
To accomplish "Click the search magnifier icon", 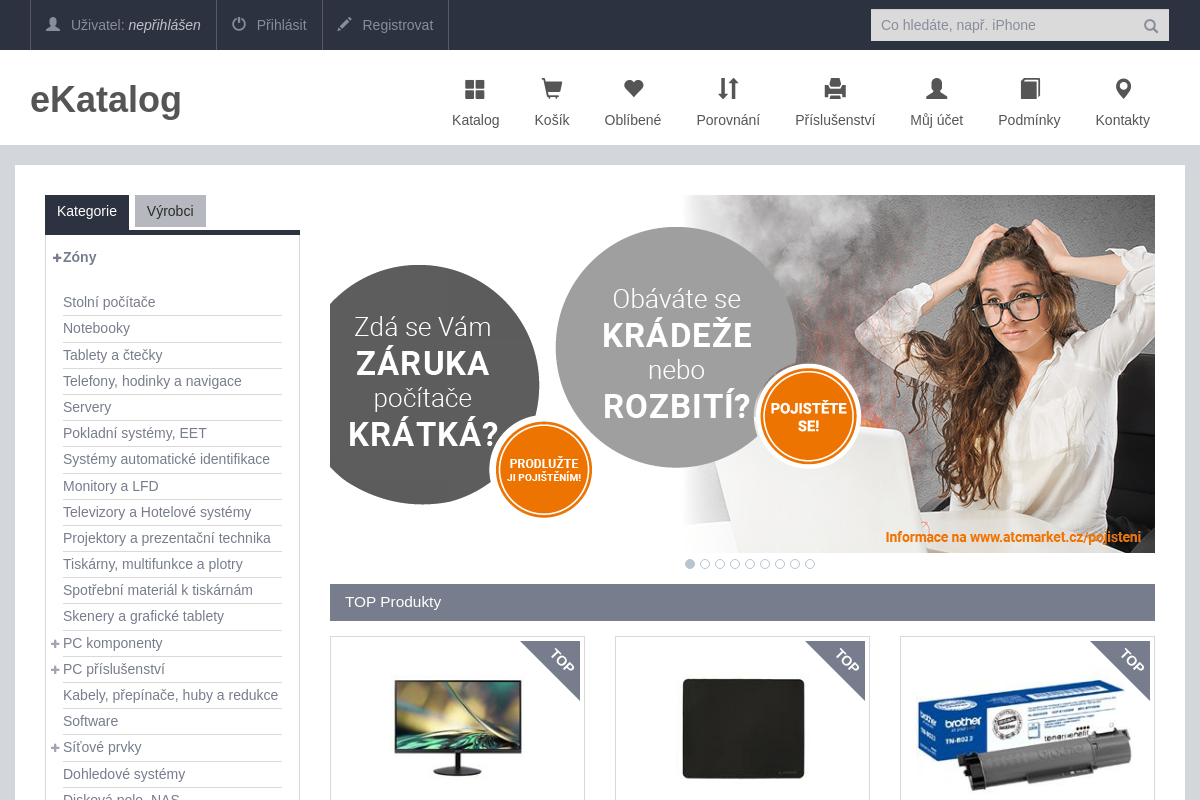I will pos(1150,25).
